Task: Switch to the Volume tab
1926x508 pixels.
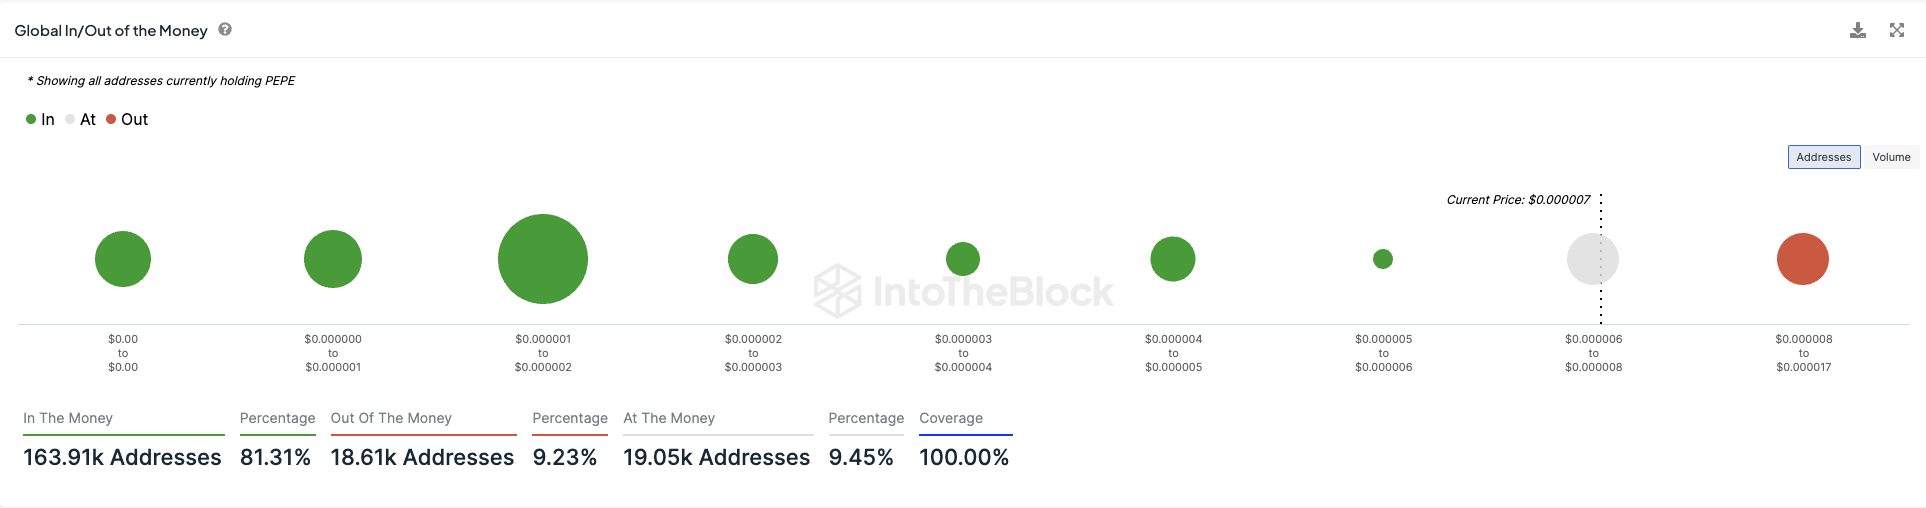Action: tap(1890, 157)
